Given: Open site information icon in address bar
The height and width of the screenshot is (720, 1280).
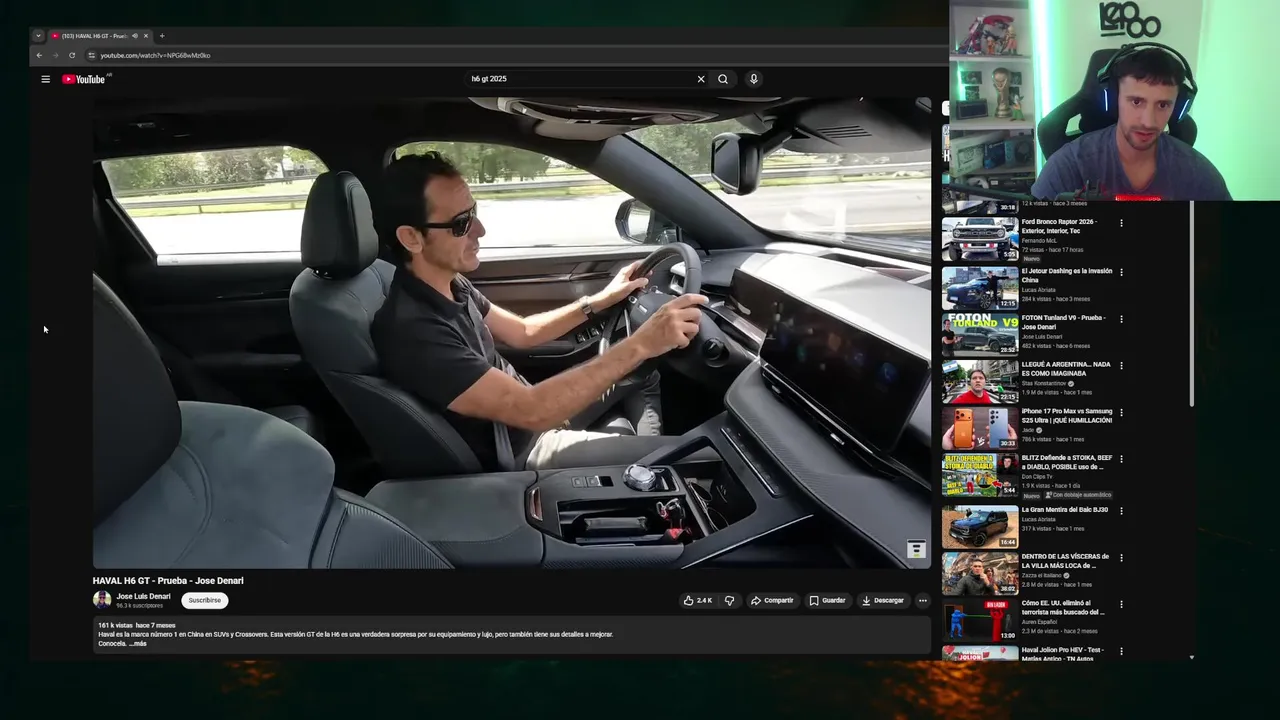Looking at the screenshot, I should click(91, 55).
